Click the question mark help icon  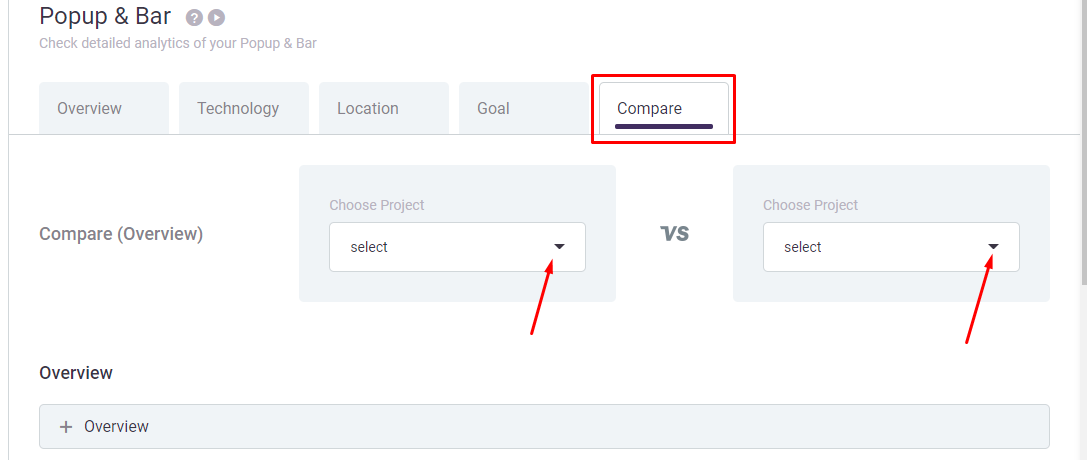point(194,17)
